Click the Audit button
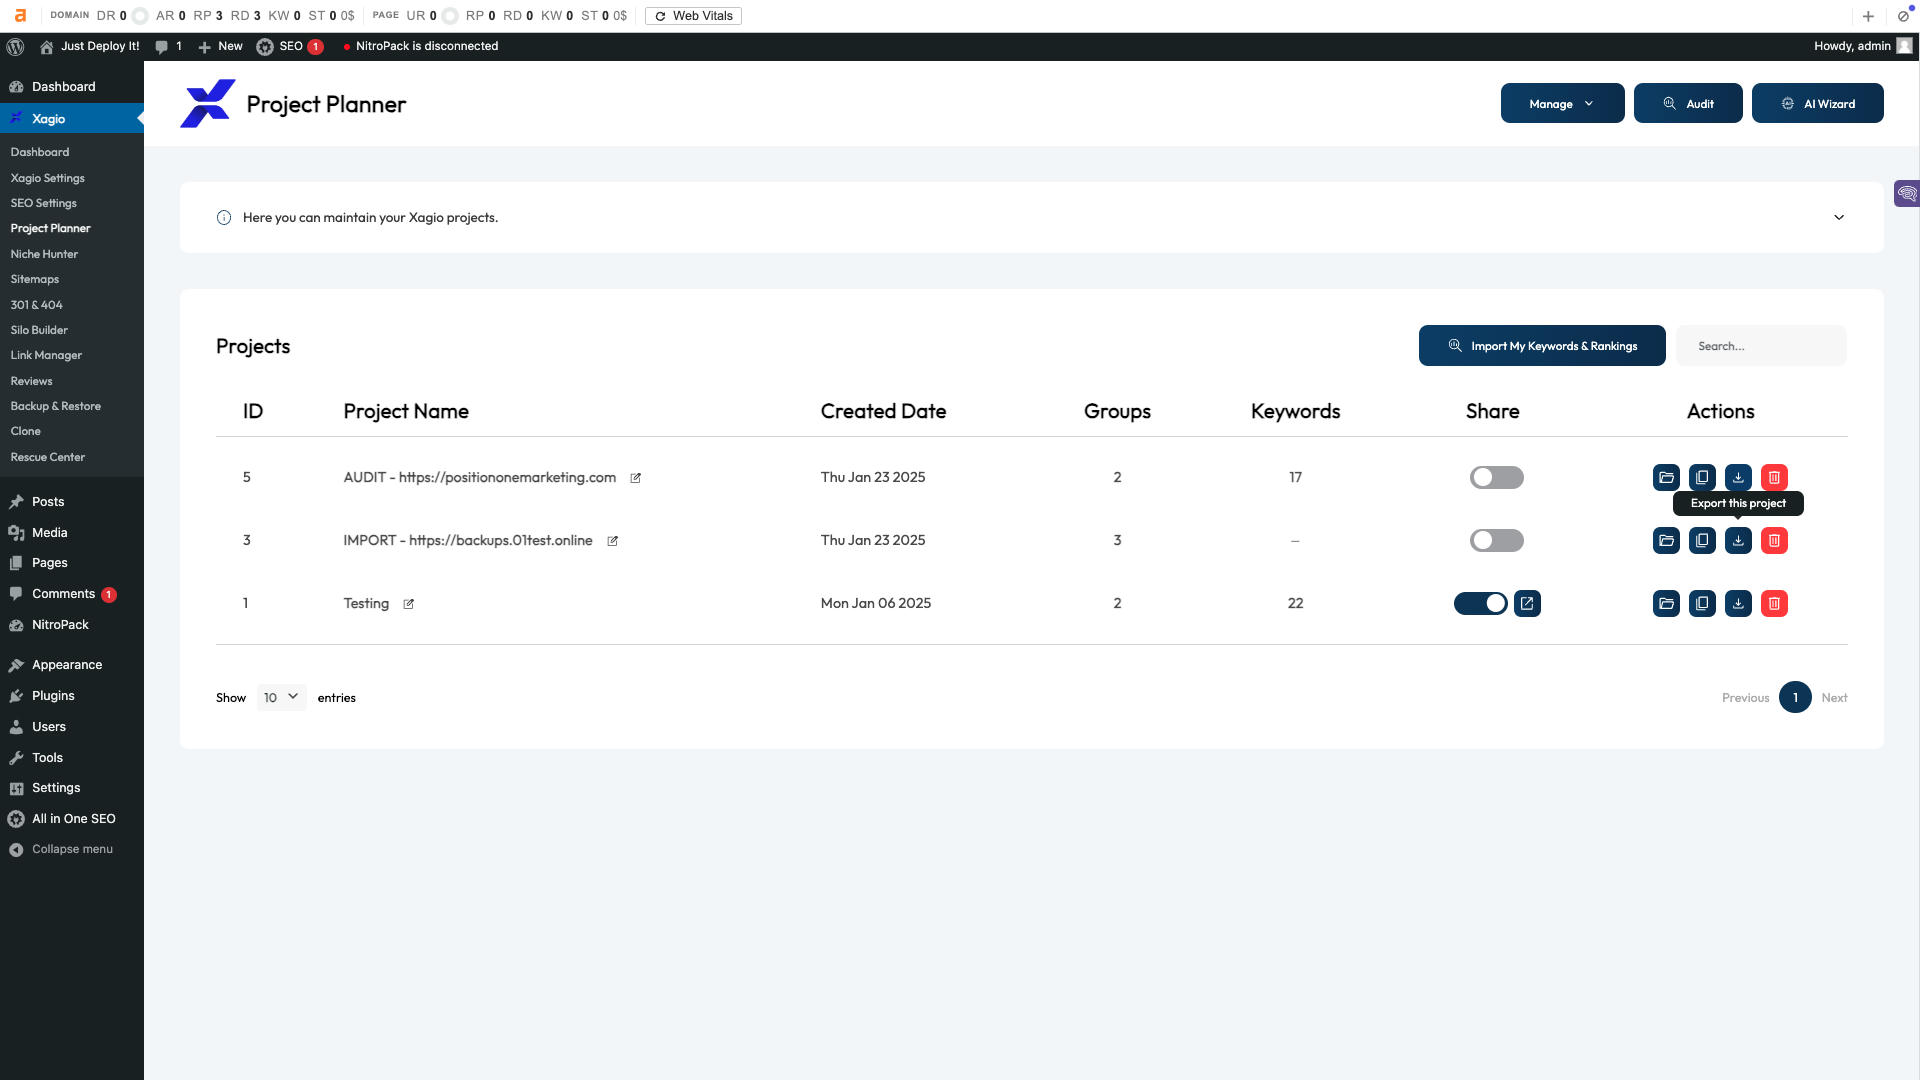Screen dimensions: 1920x1080 pyautogui.click(x=1688, y=104)
